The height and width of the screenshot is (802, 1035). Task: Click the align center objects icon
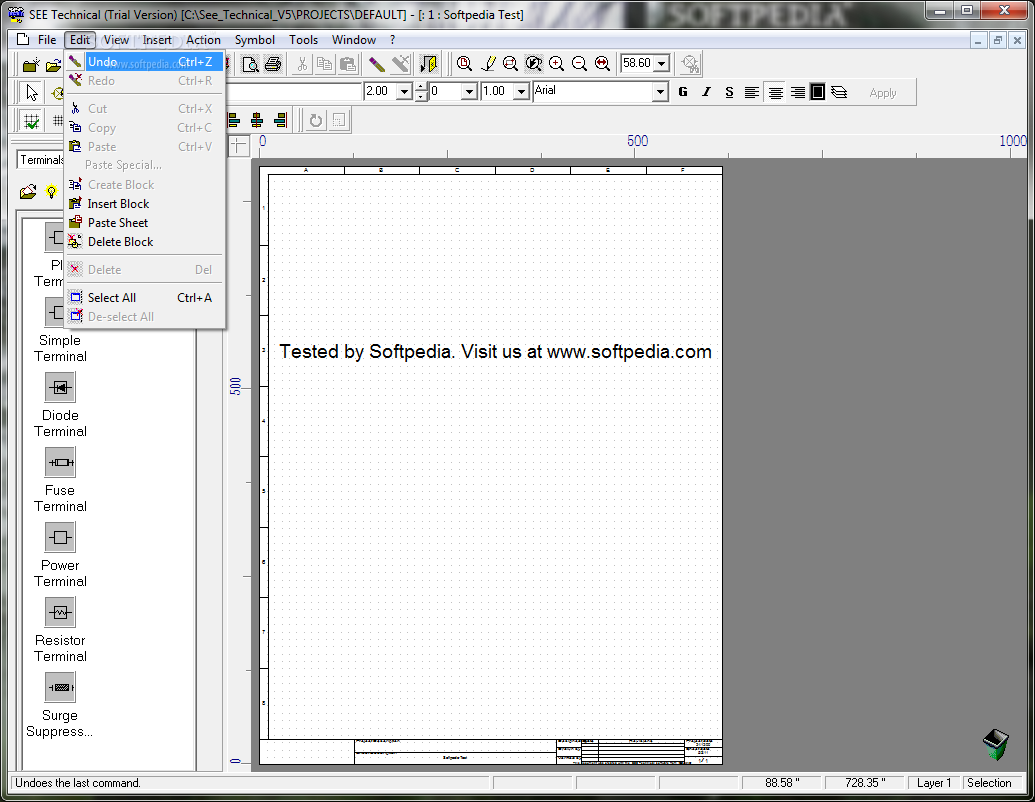point(257,120)
